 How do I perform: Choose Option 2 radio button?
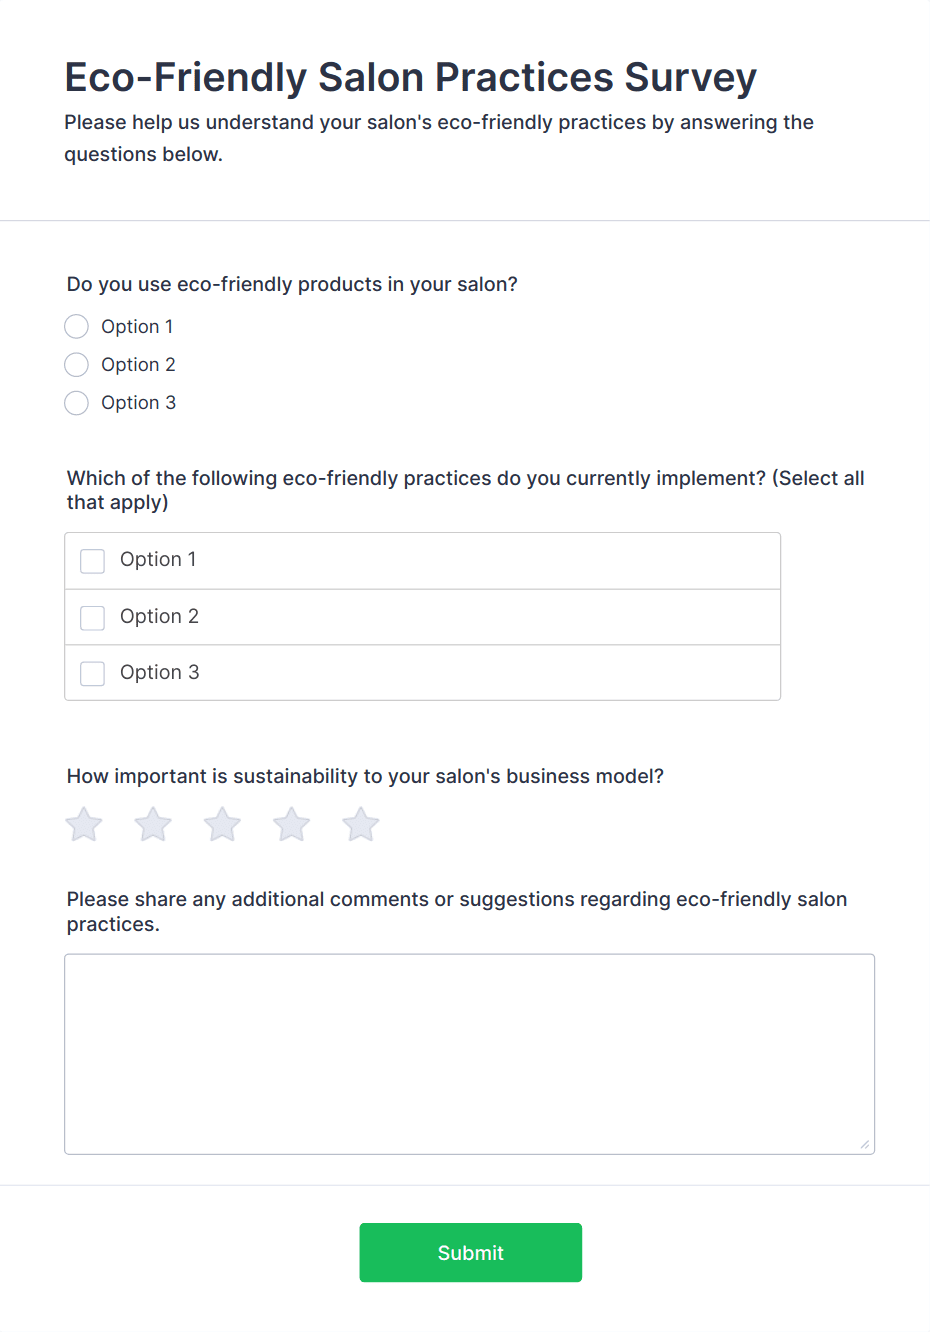click(x=76, y=364)
